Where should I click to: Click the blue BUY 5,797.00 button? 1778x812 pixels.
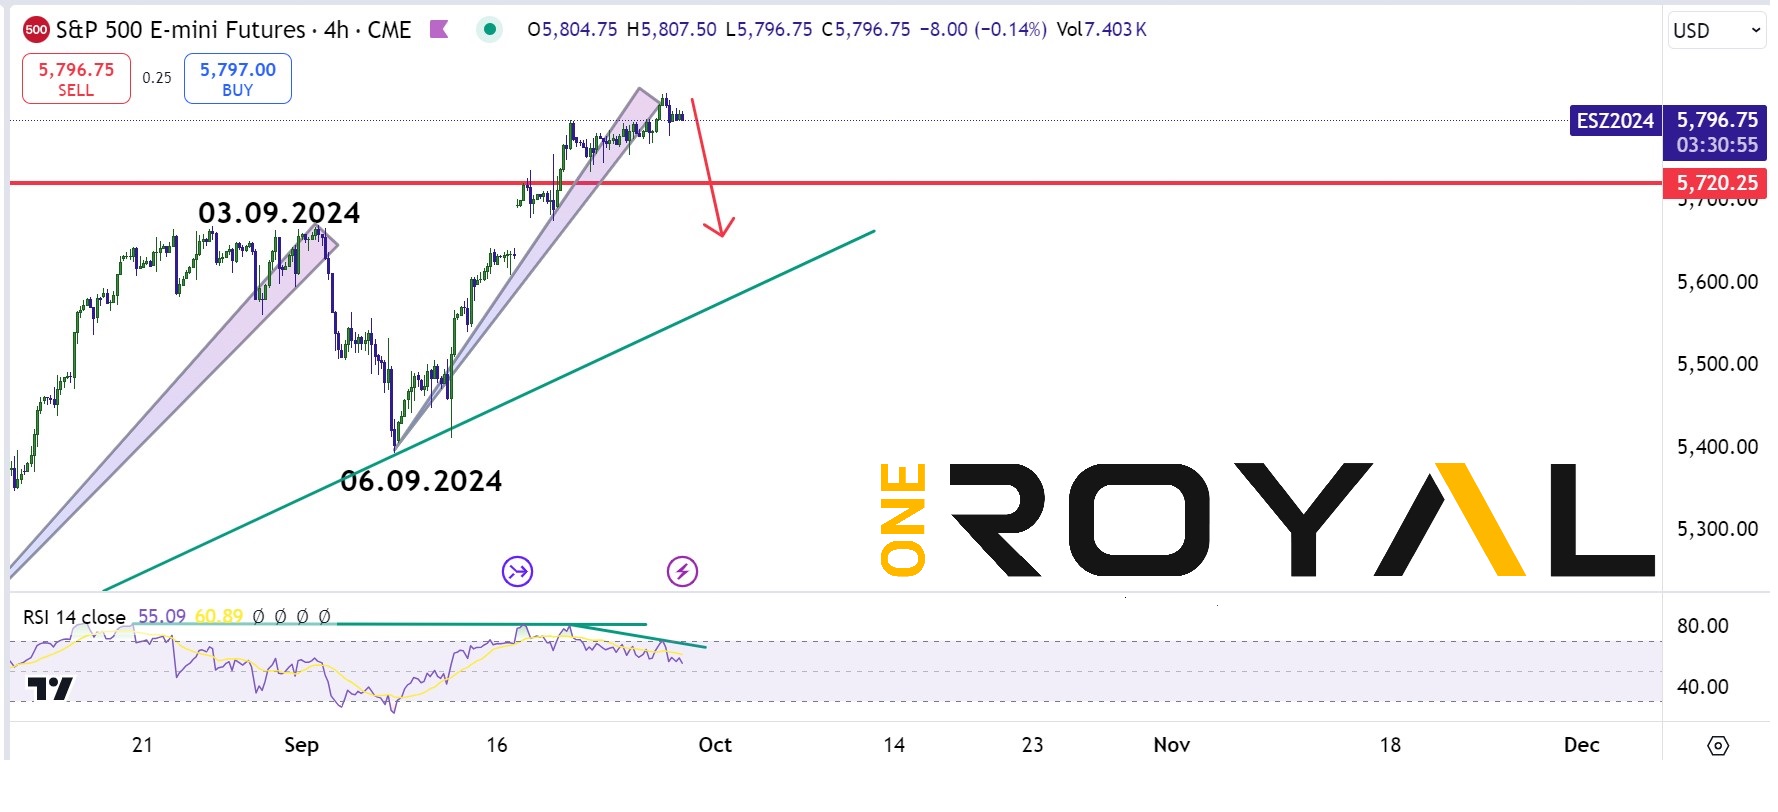(237, 79)
